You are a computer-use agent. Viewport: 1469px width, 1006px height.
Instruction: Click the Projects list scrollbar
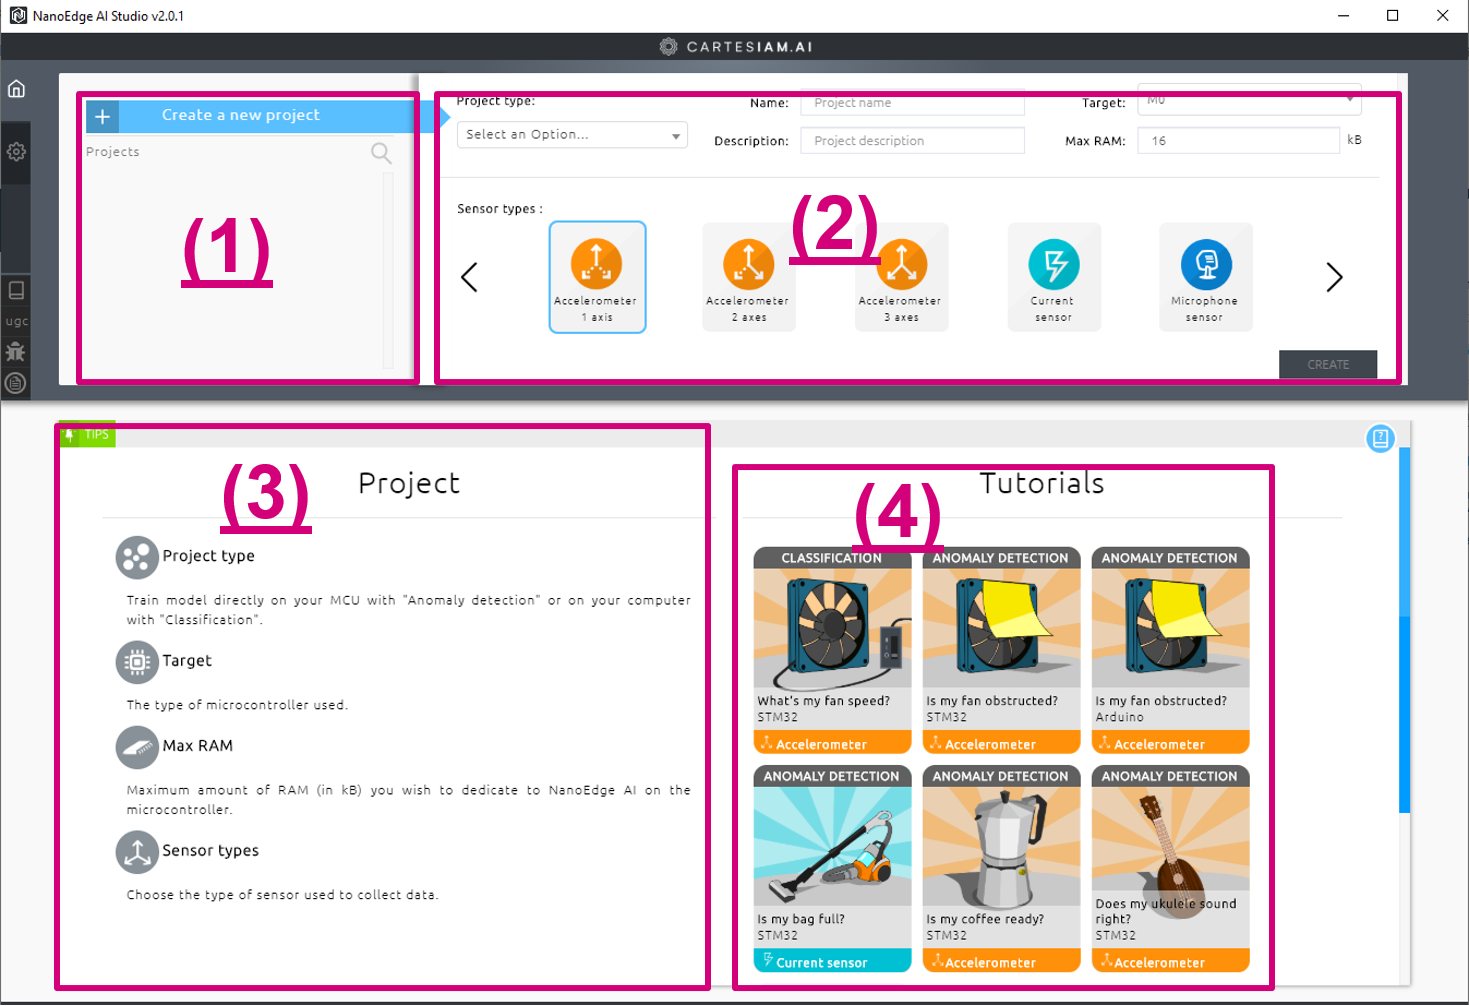(x=388, y=270)
